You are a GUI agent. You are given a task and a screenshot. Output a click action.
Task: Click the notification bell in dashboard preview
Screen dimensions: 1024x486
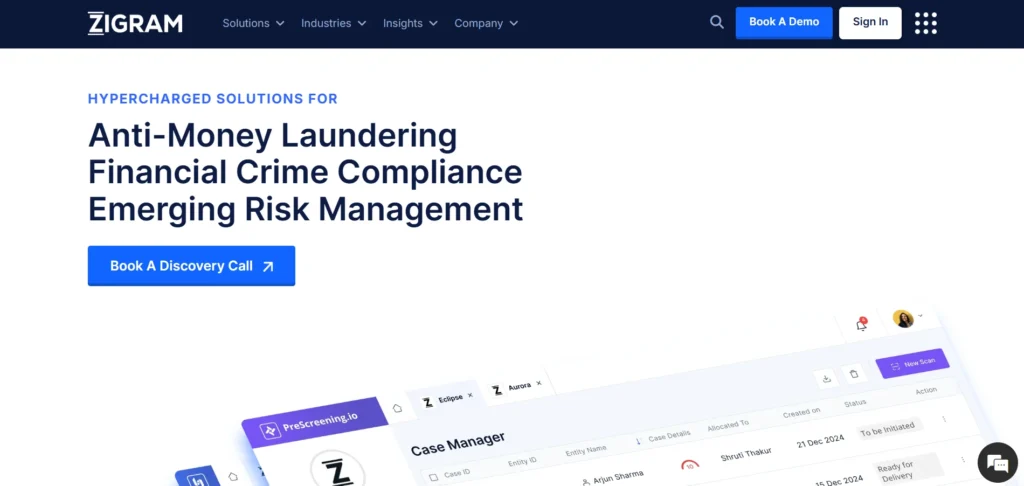pos(861,325)
